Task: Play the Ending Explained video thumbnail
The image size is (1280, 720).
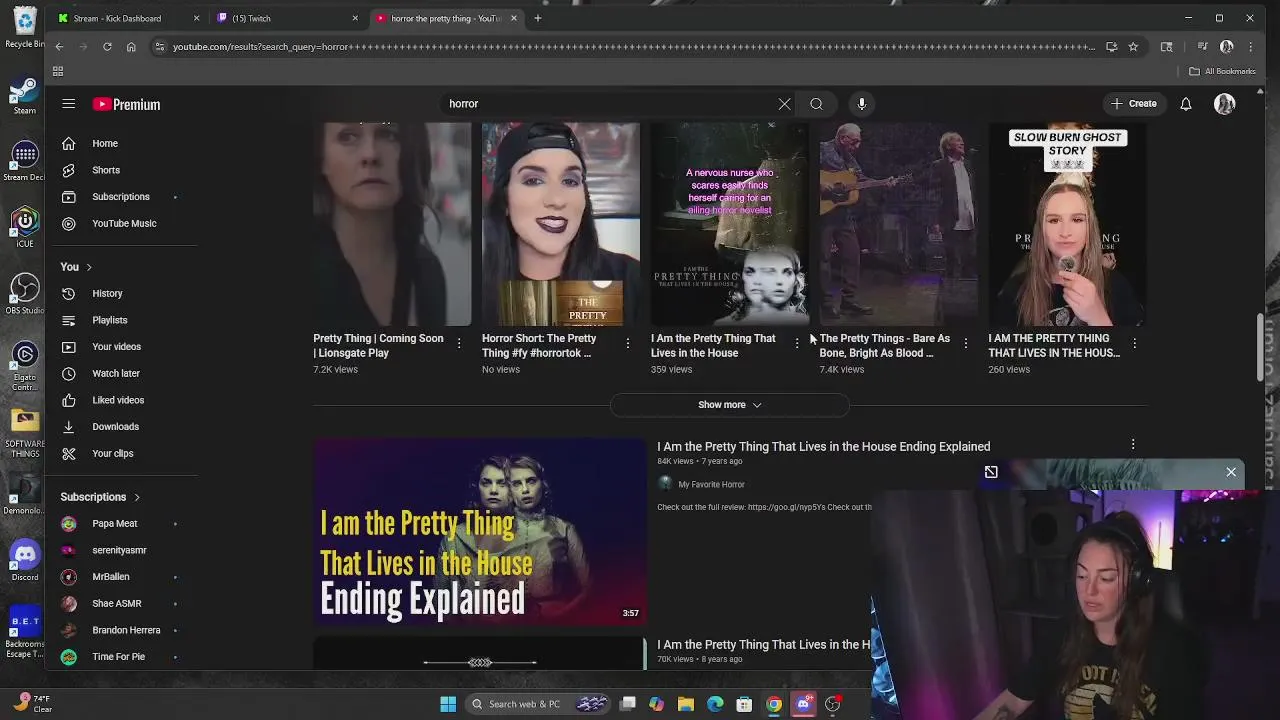Action: [480, 532]
